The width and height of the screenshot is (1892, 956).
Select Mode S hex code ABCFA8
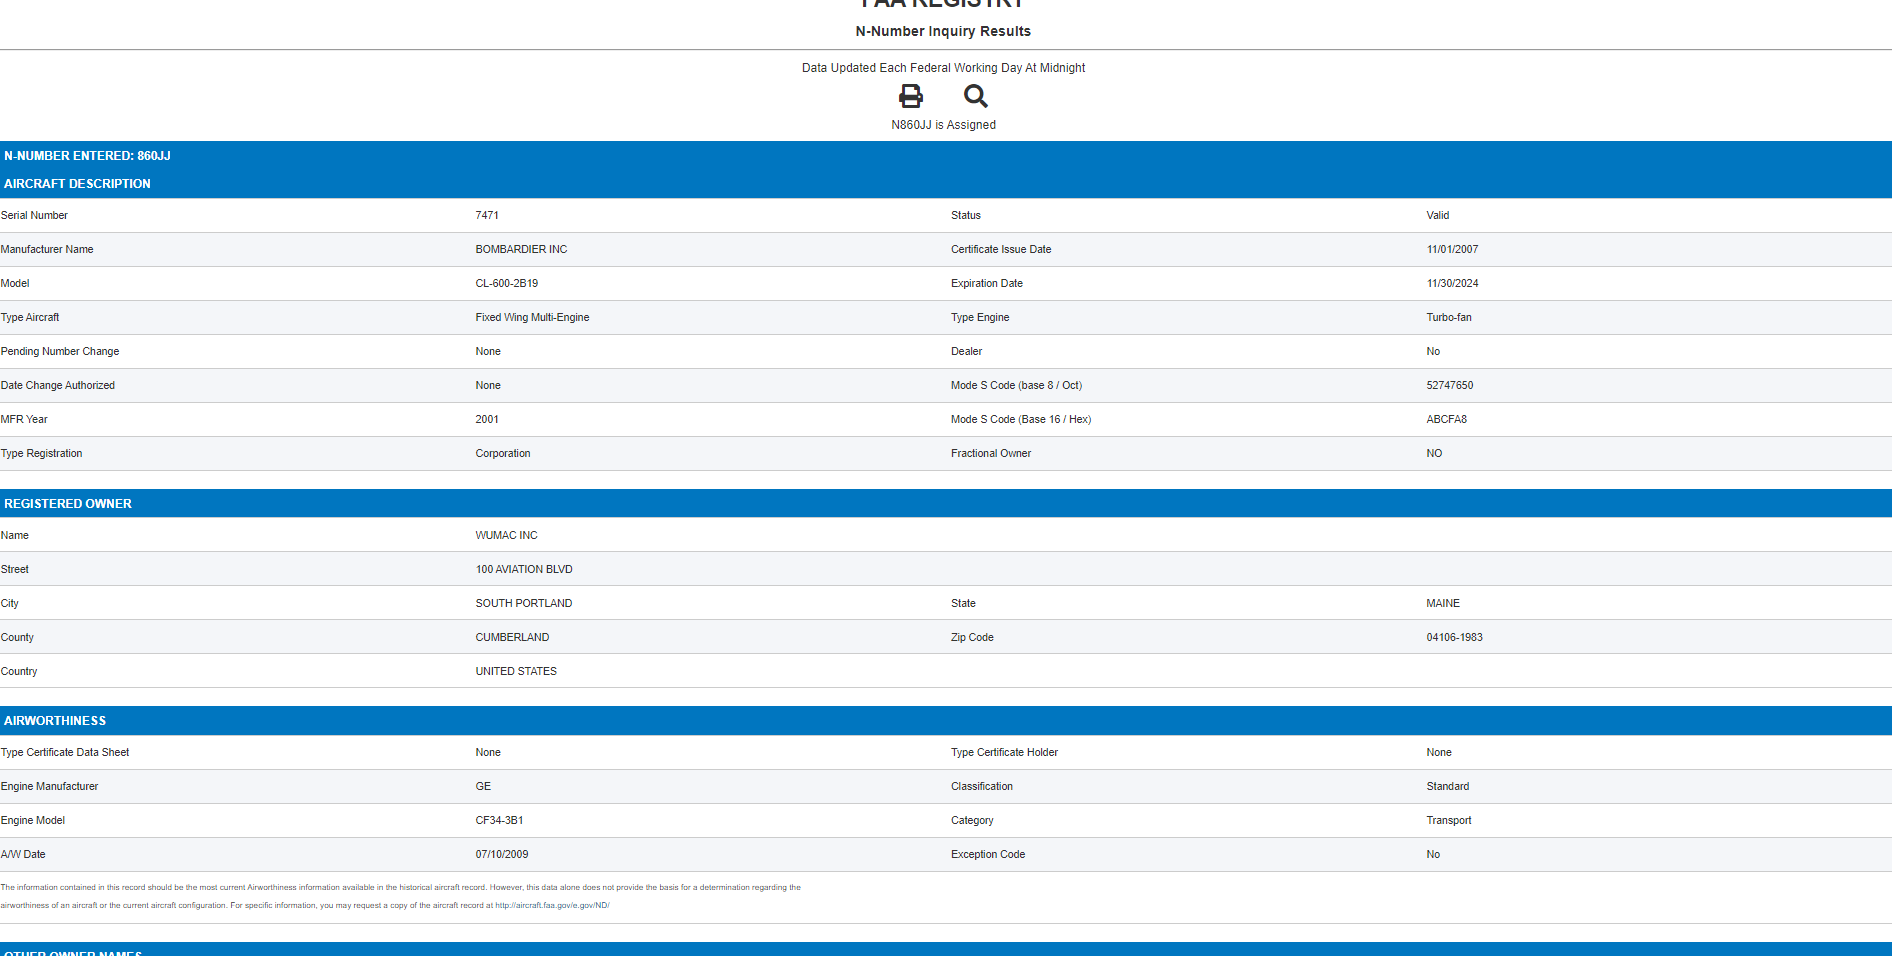pos(1447,419)
